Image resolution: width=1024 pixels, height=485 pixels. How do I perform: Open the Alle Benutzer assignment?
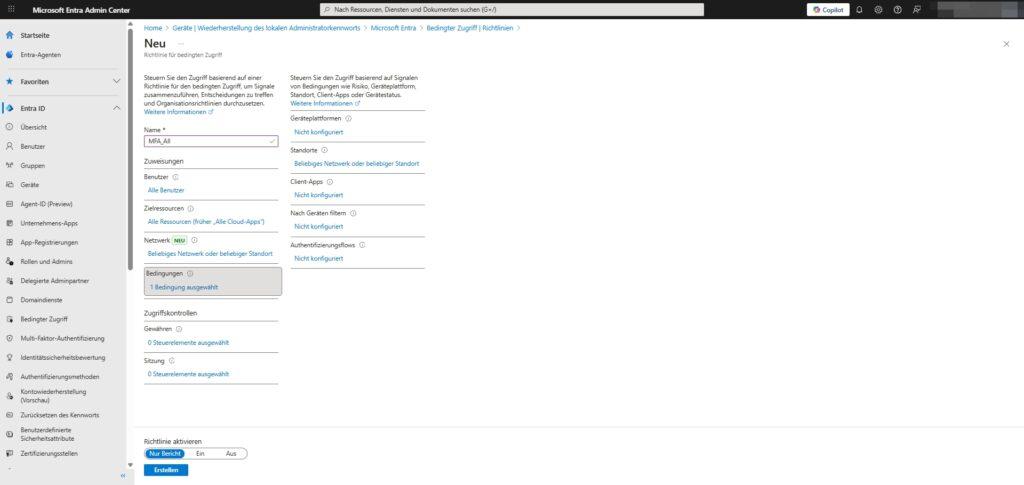pos(166,190)
